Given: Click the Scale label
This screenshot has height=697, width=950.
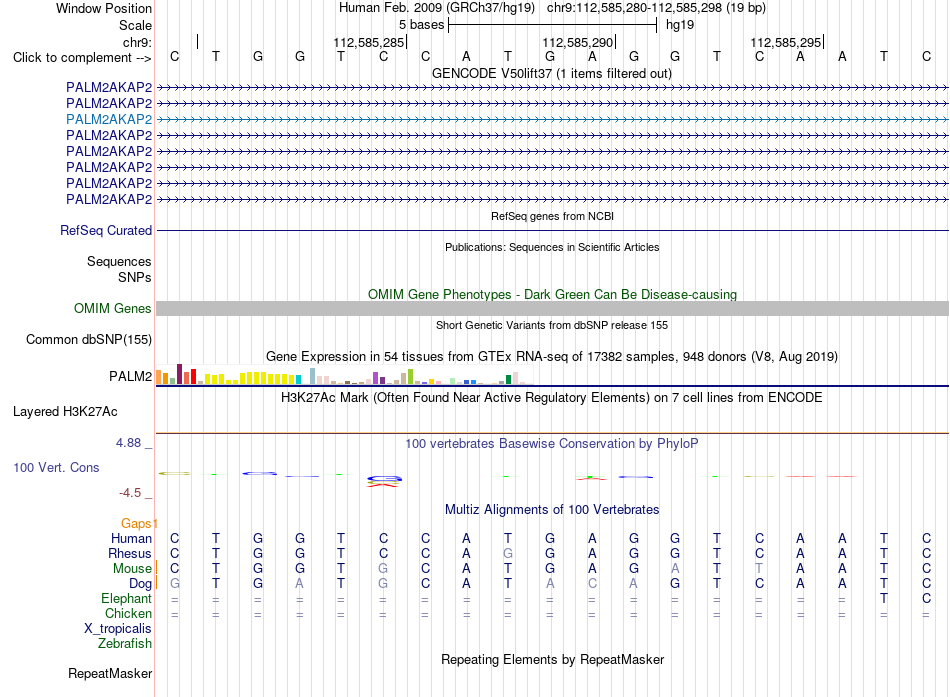Looking at the screenshot, I should pos(135,25).
